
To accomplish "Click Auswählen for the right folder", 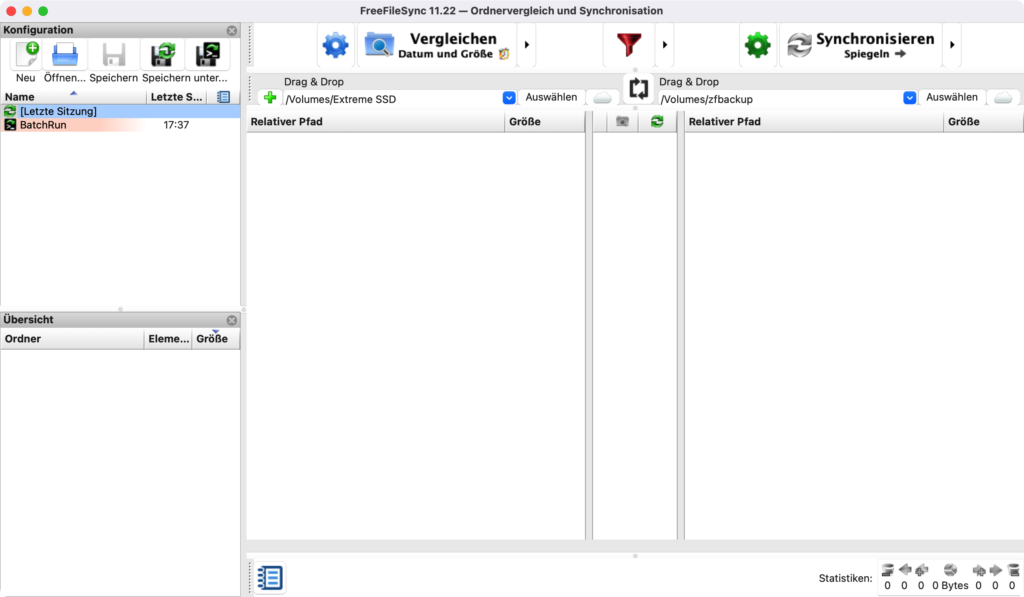I will pyautogui.click(x=952, y=97).
